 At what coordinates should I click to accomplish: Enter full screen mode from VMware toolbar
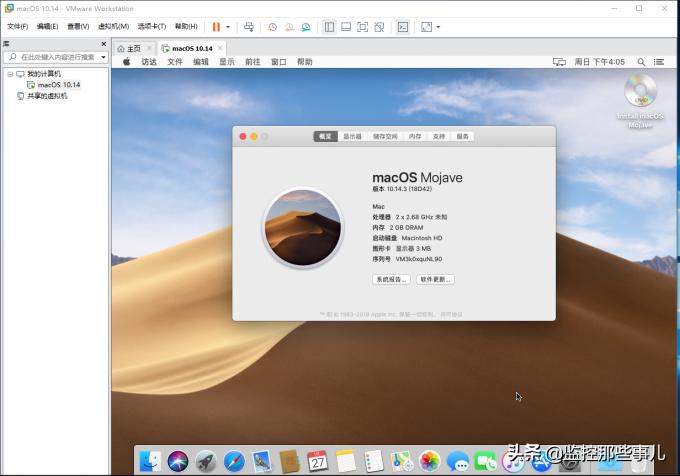(363, 27)
